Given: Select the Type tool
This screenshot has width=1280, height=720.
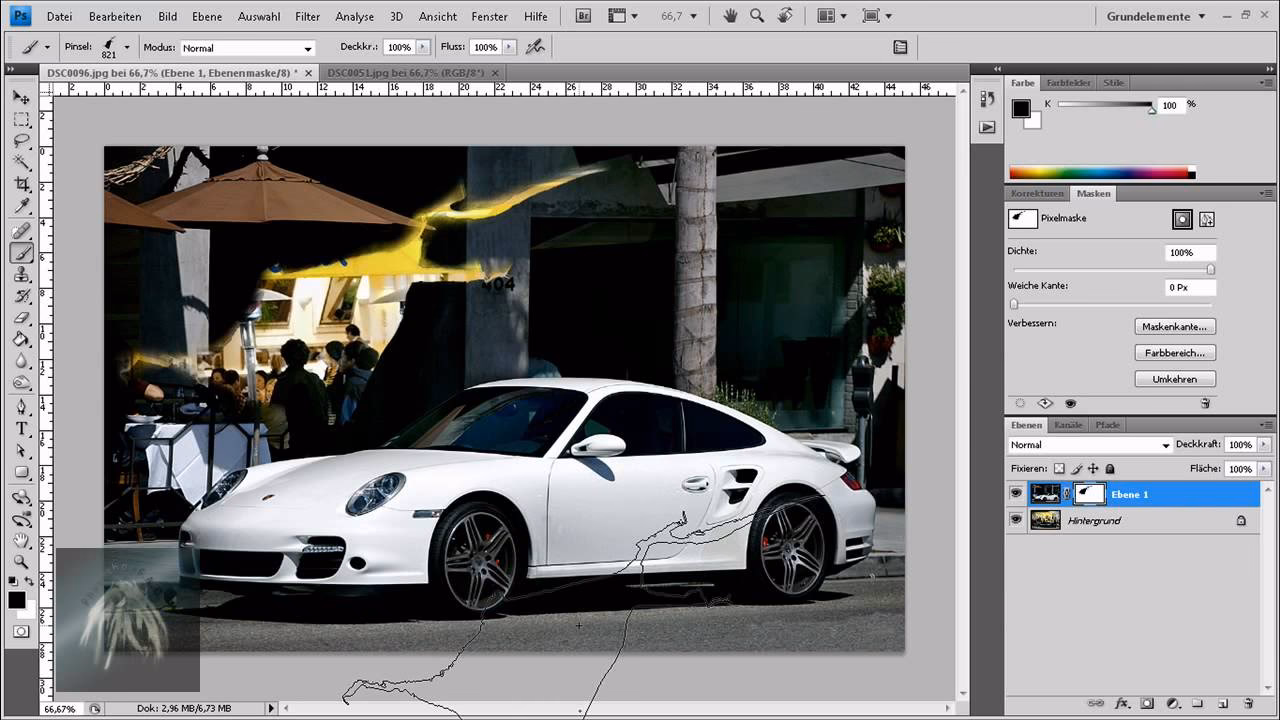Looking at the screenshot, I should (x=22, y=428).
